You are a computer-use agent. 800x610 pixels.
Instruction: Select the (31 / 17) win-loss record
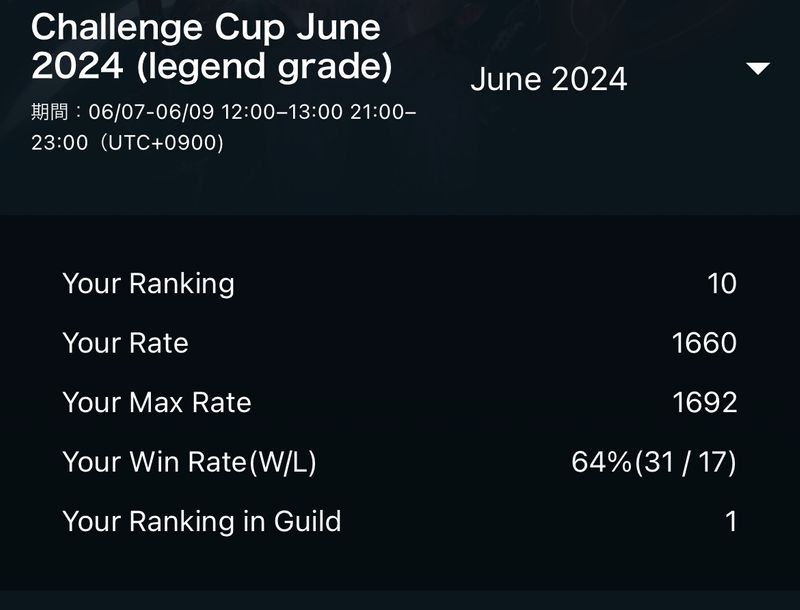[686, 462]
